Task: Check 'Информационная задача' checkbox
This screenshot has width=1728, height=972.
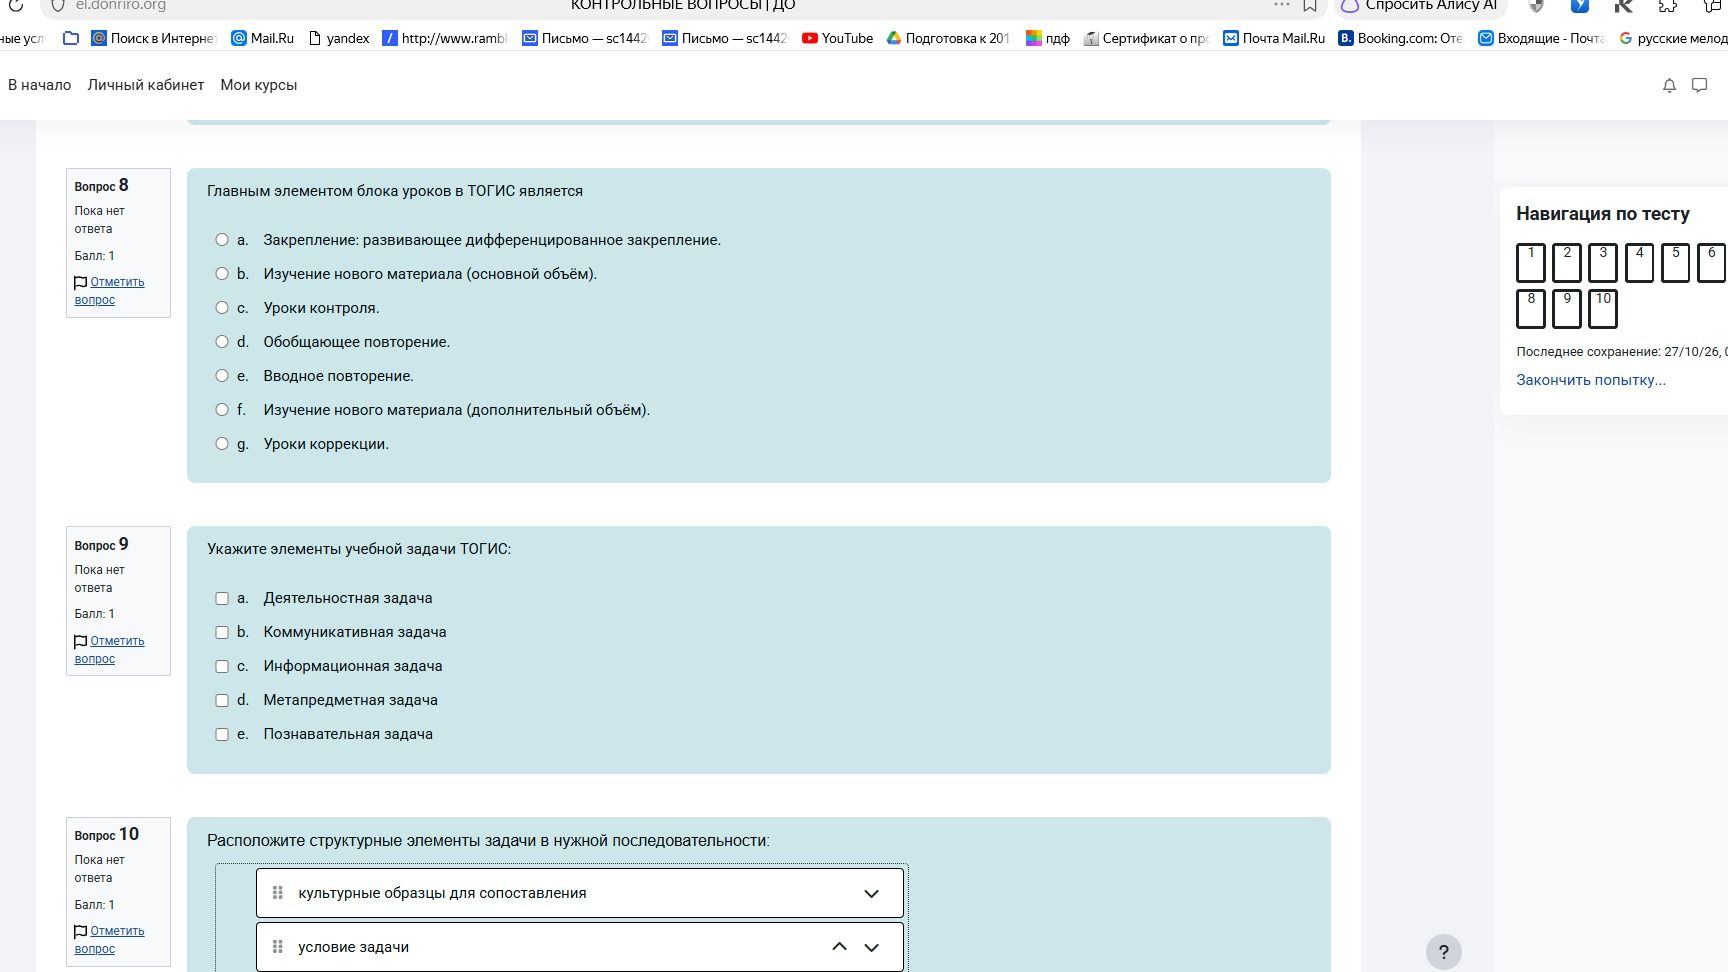Action: point(222,666)
